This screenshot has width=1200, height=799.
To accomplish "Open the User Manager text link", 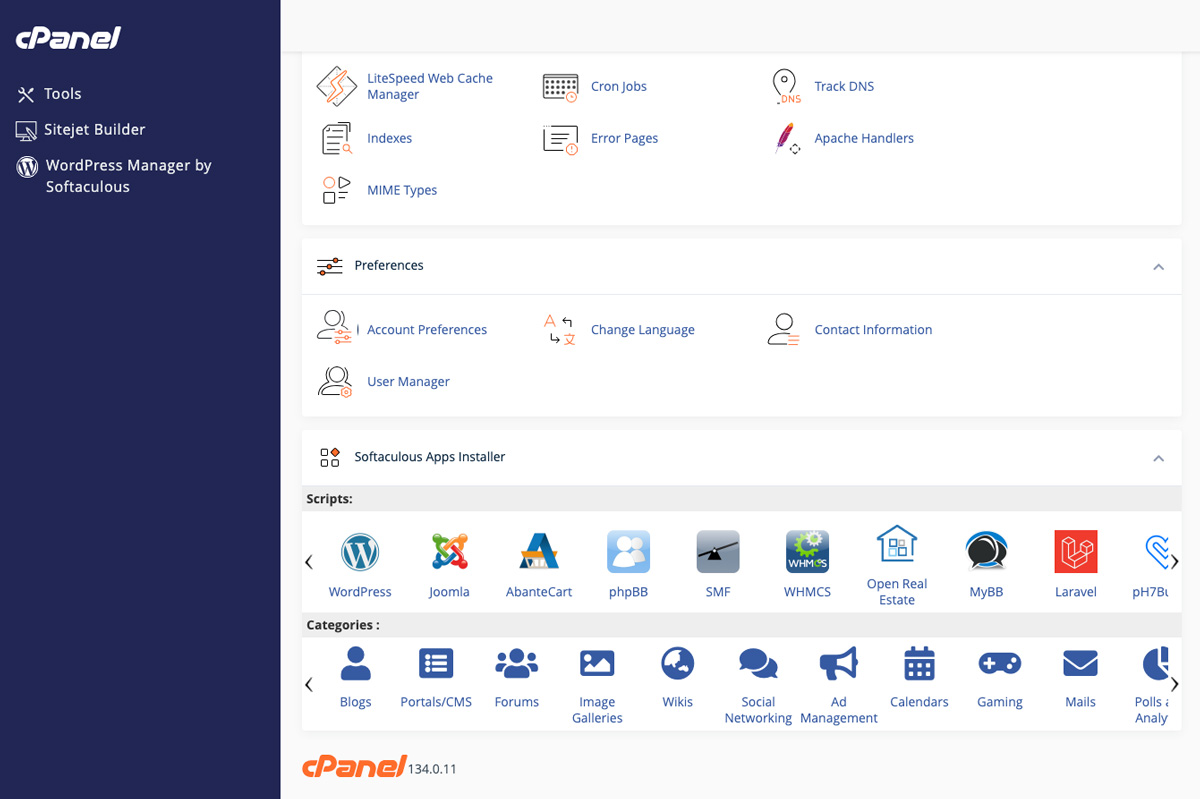I will (408, 382).
